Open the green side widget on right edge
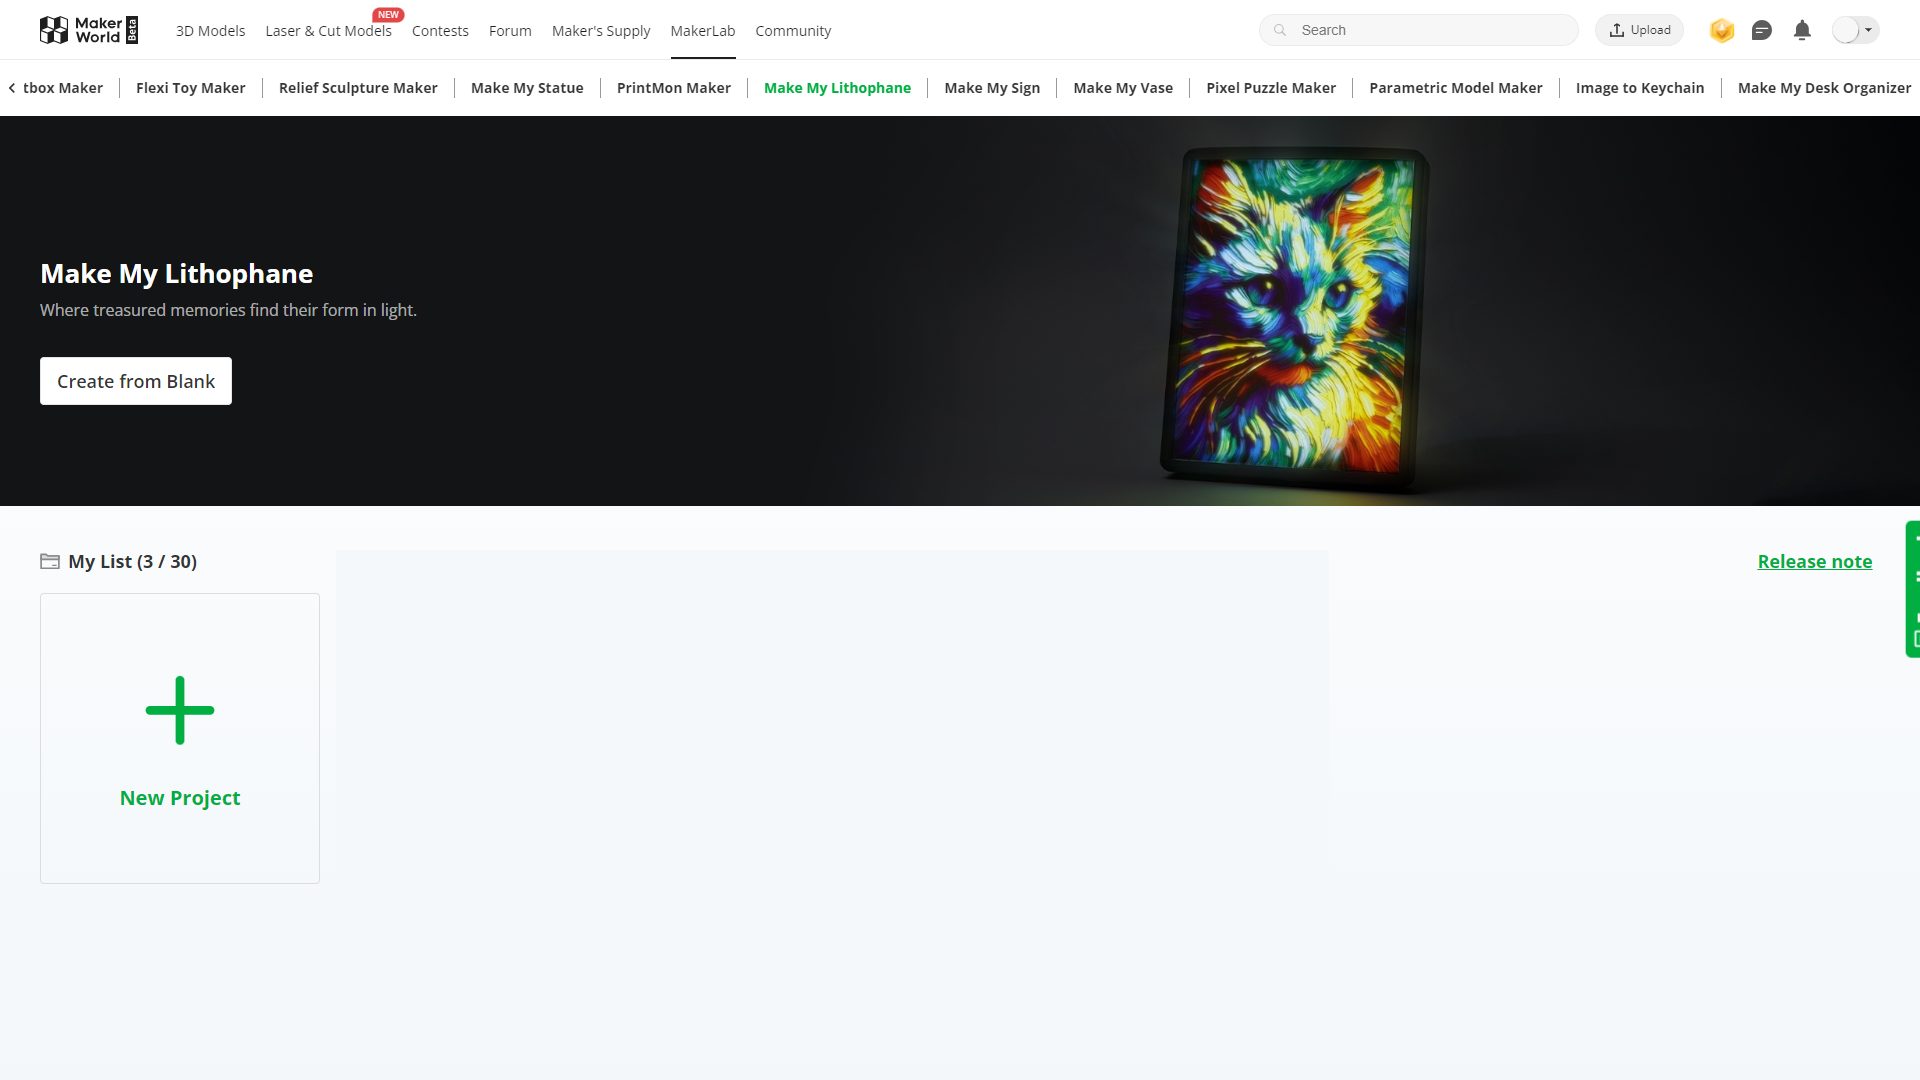The width and height of the screenshot is (1920, 1080). click(1913, 589)
